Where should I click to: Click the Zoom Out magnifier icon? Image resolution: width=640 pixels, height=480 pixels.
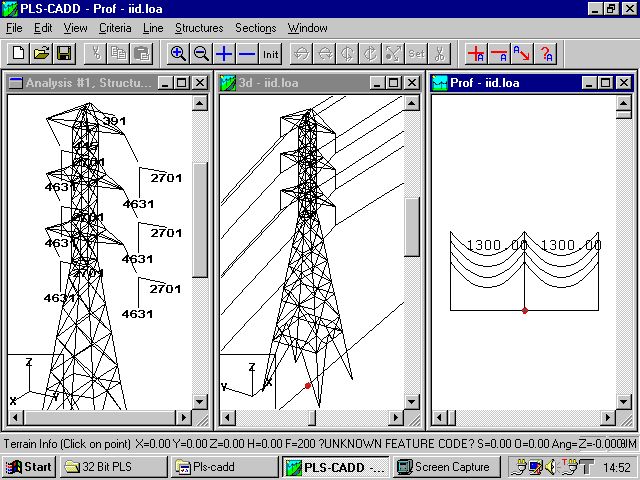pos(201,53)
